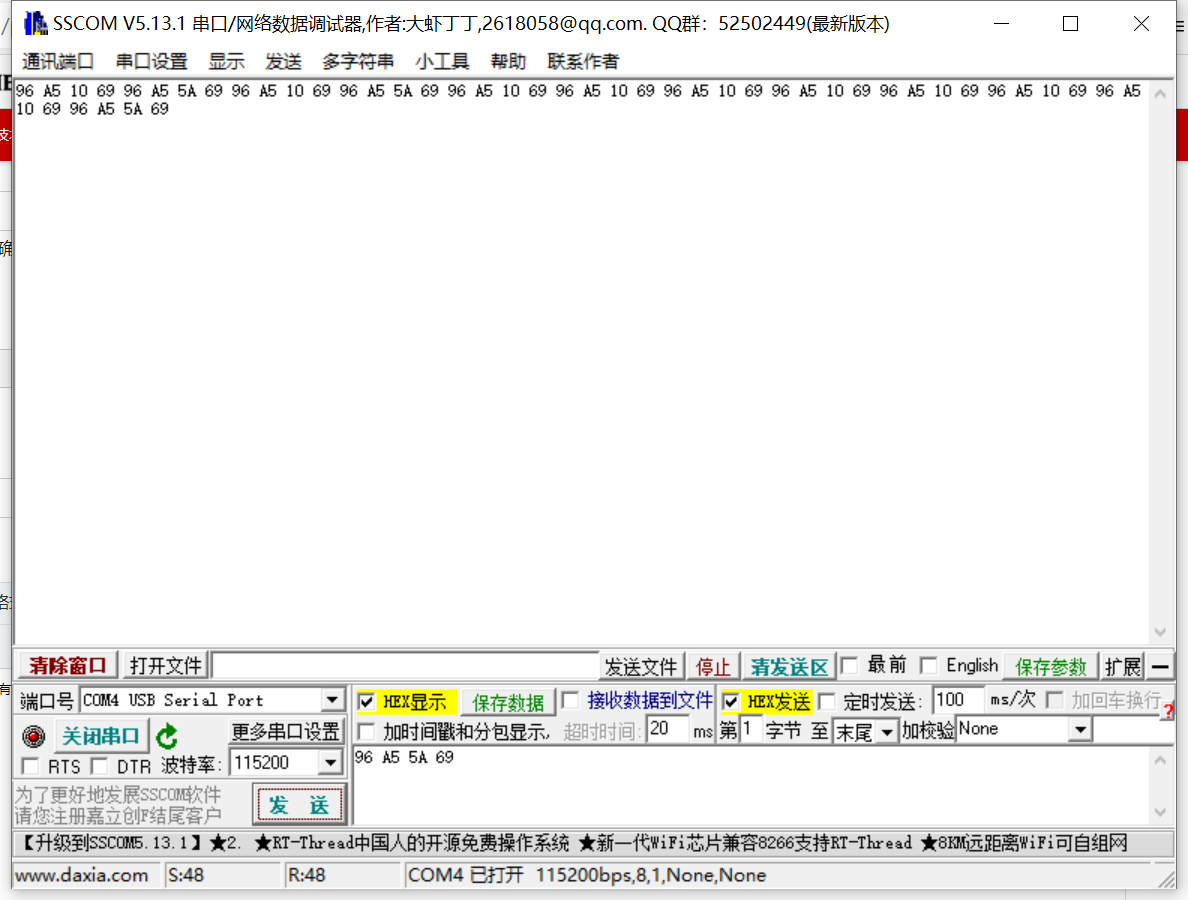Click send area scrollbar down arrow
1188x900 pixels.
(1160, 812)
